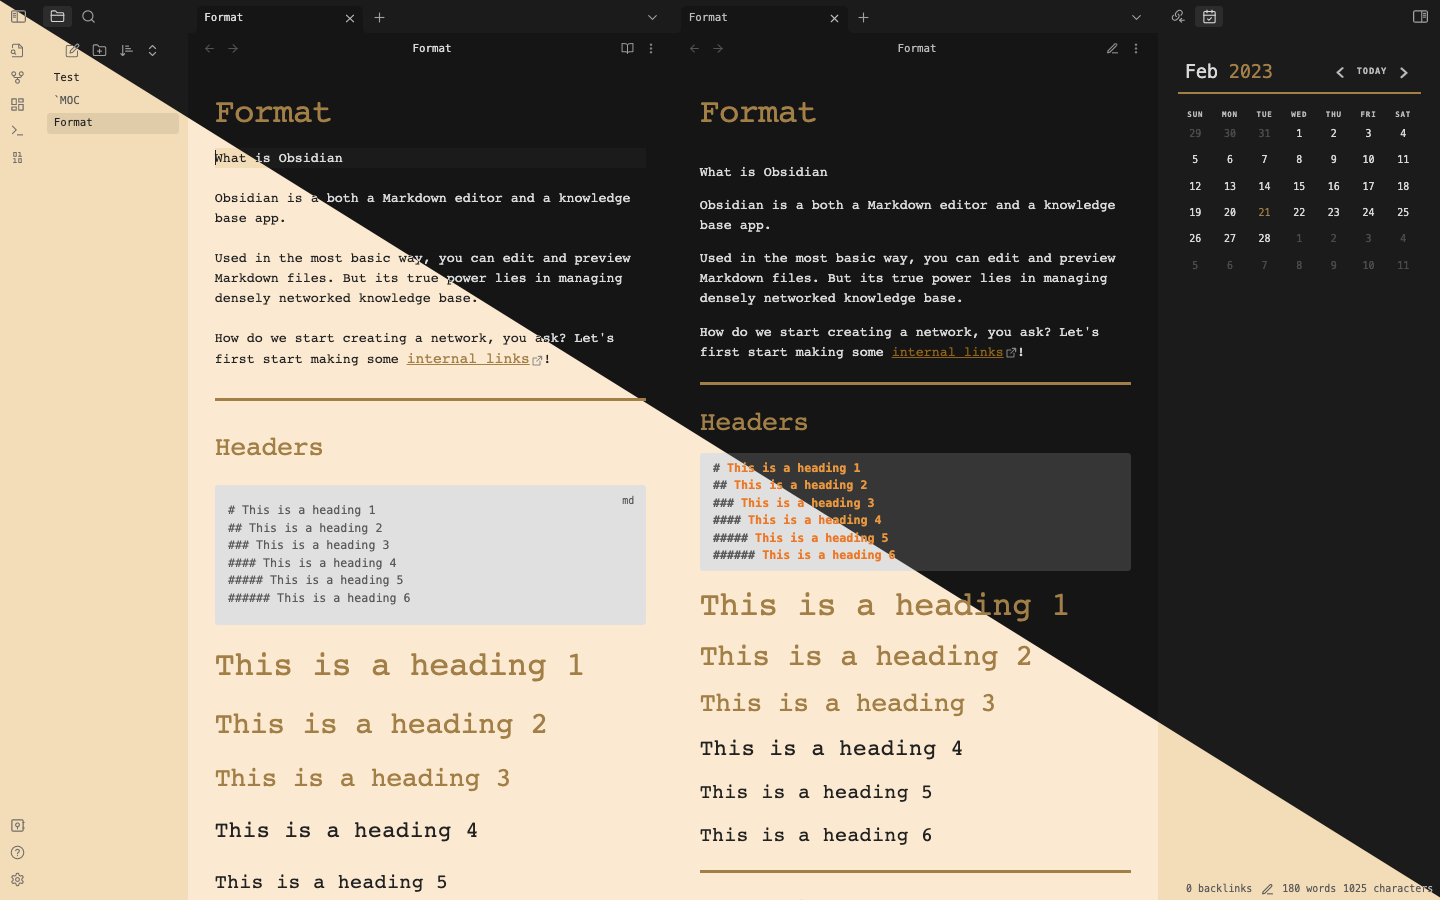Screen dimensions: 1440x900
Task: Select February 21 in the calendar
Action: (x=1264, y=212)
